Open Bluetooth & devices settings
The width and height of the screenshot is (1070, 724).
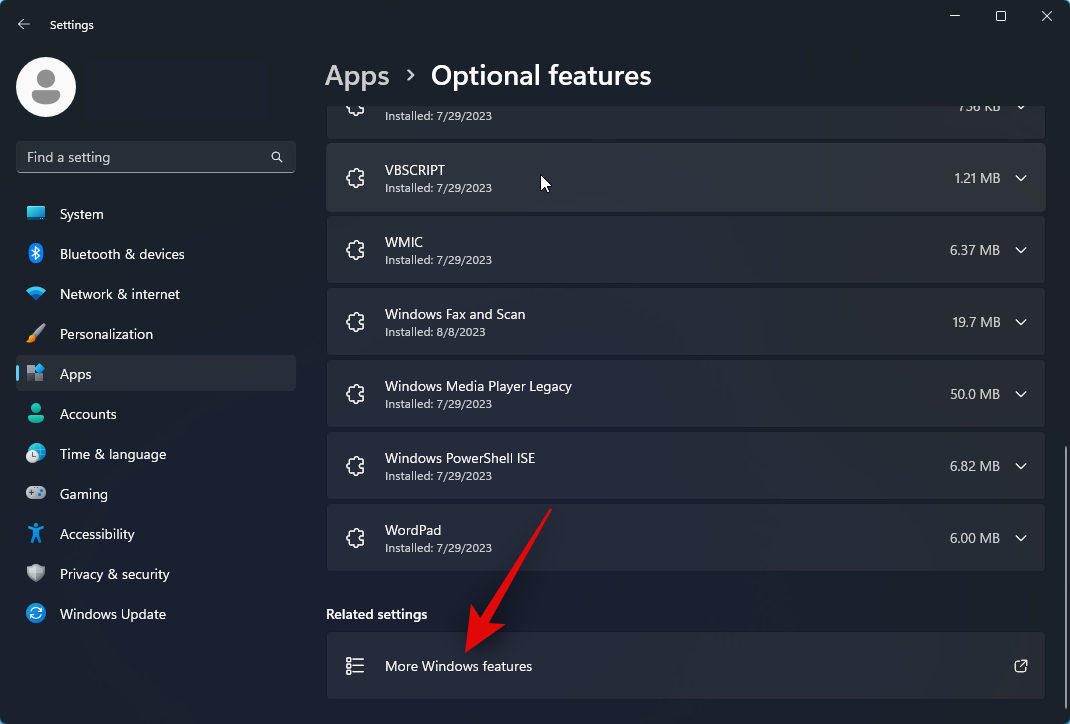point(121,254)
